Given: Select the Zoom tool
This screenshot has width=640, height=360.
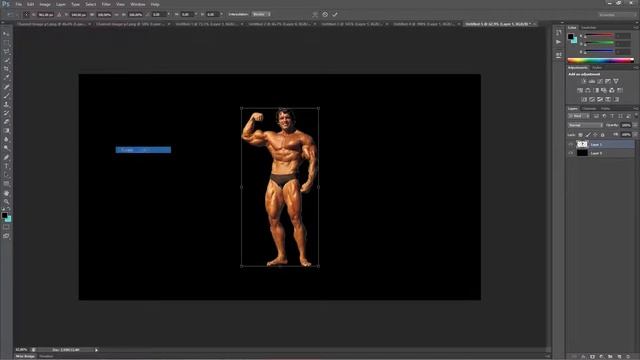Looking at the screenshot, I should pos(6,202).
